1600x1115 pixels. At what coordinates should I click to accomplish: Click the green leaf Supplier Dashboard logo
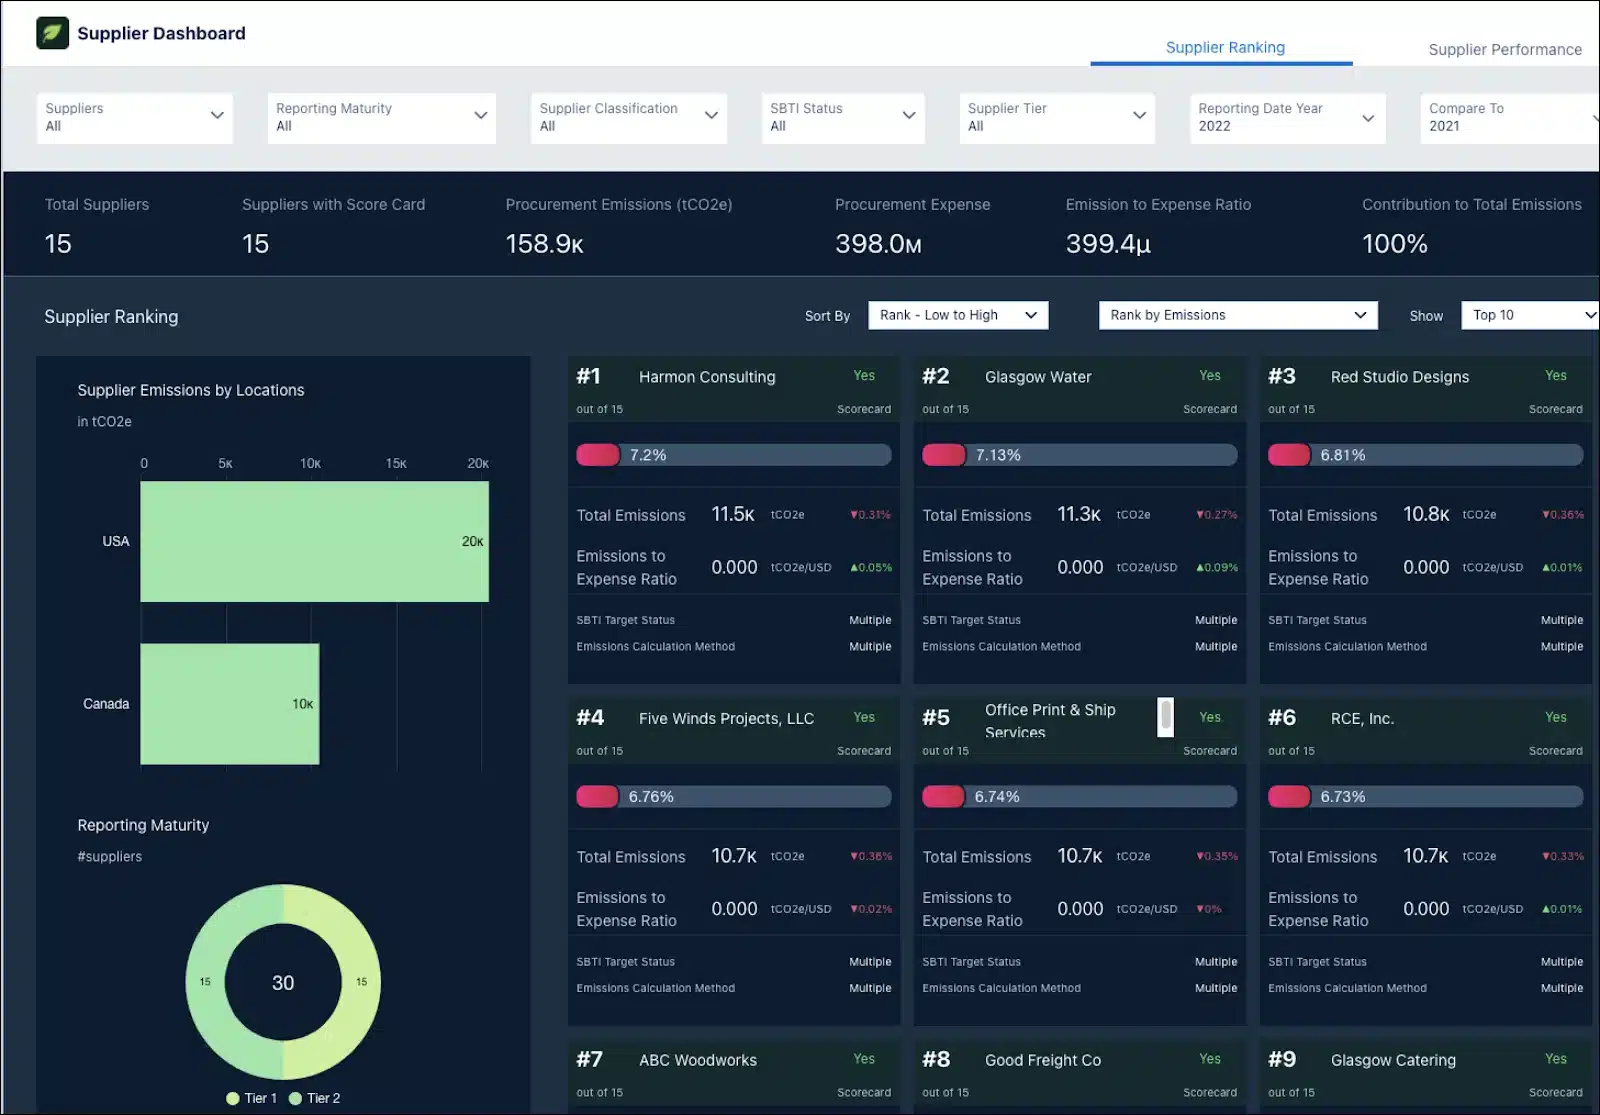click(52, 33)
